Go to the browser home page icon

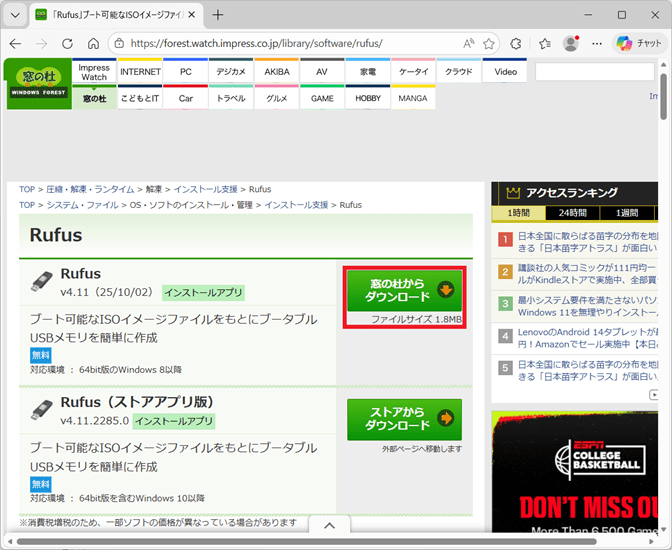pyautogui.click(x=93, y=44)
